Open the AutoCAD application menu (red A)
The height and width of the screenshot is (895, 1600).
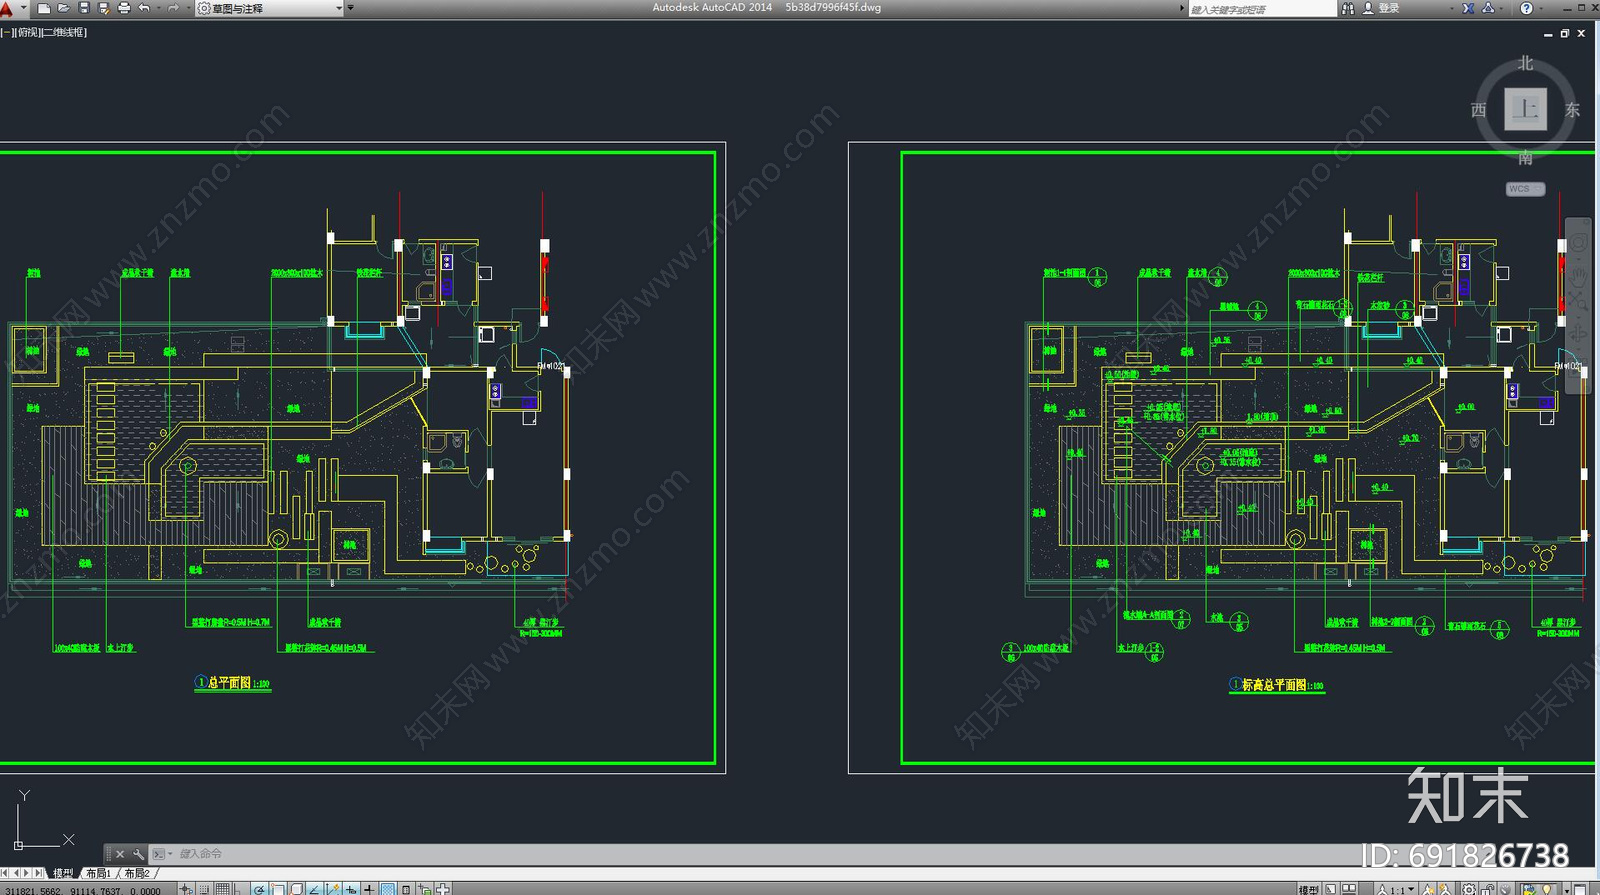7,8
